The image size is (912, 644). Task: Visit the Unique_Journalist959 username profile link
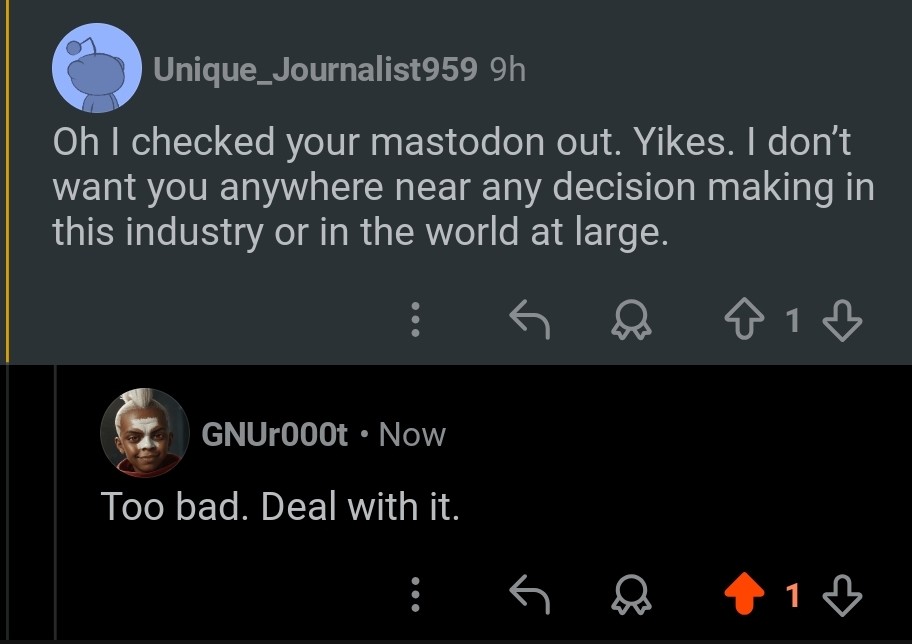[x=315, y=69]
